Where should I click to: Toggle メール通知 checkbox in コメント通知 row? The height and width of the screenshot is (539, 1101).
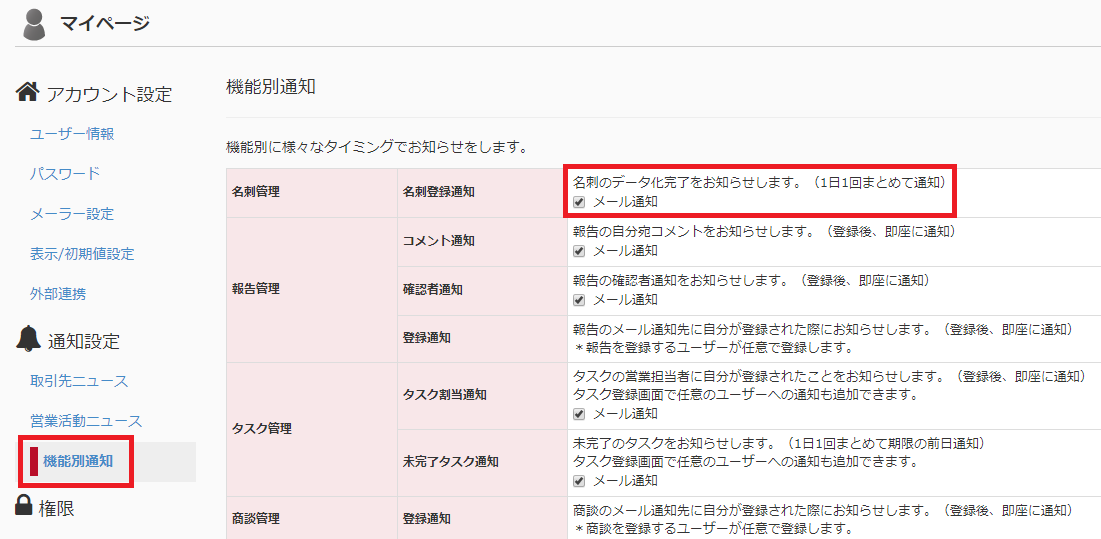point(580,250)
